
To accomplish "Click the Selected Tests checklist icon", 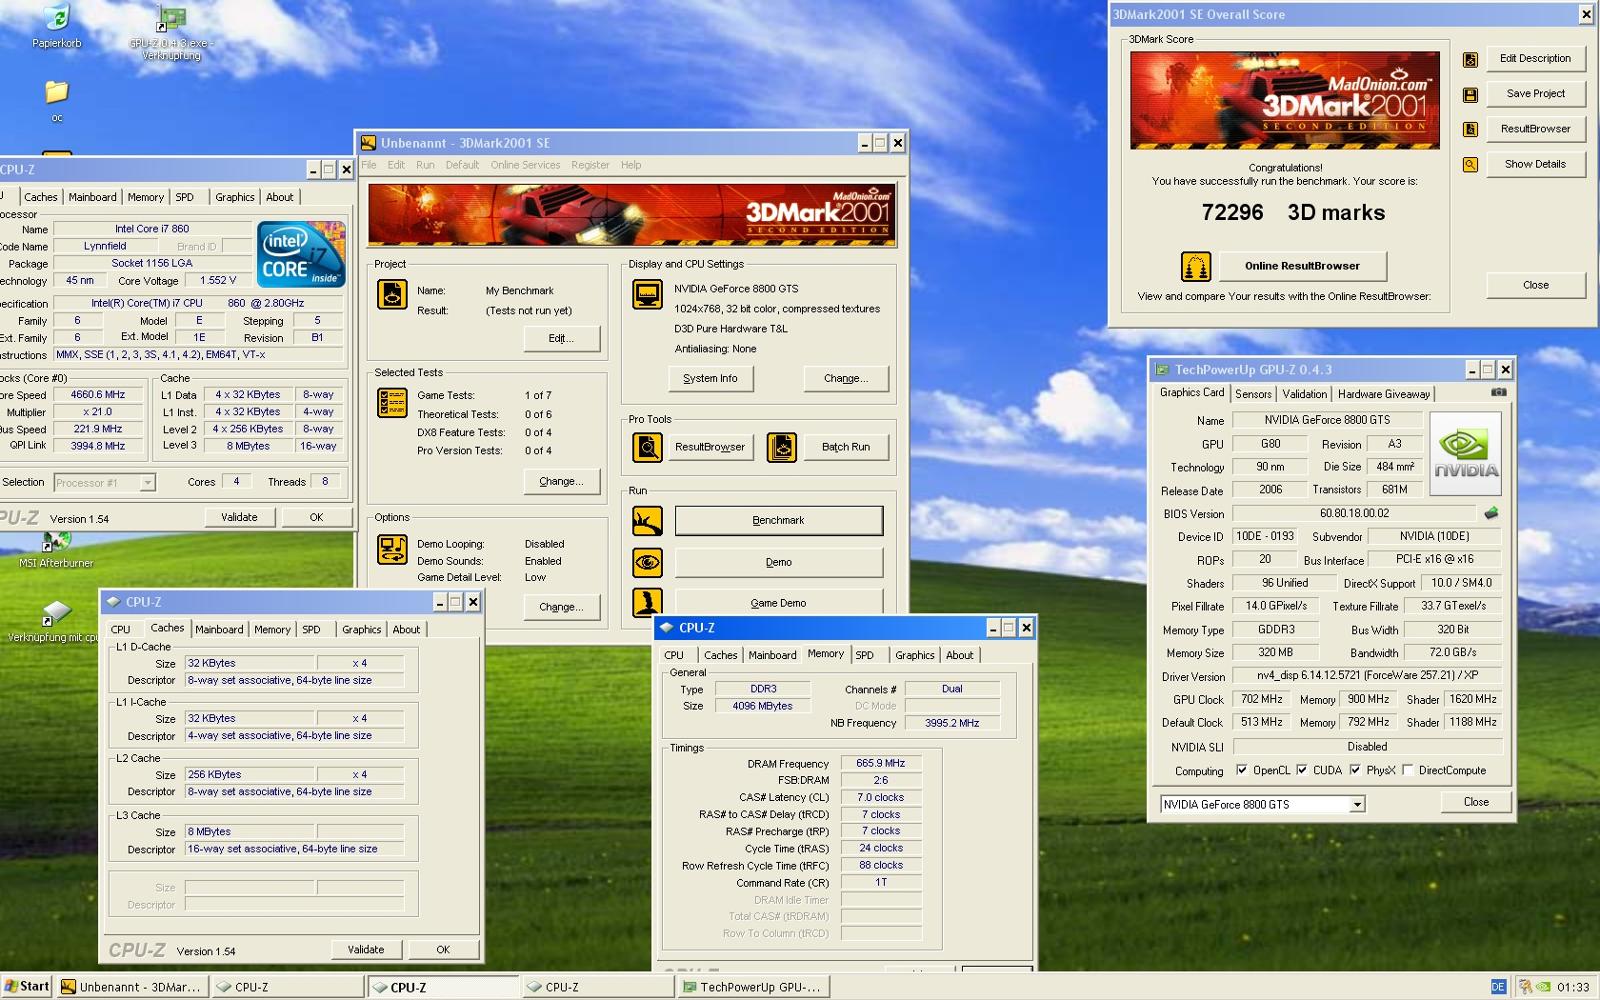I will click(392, 402).
